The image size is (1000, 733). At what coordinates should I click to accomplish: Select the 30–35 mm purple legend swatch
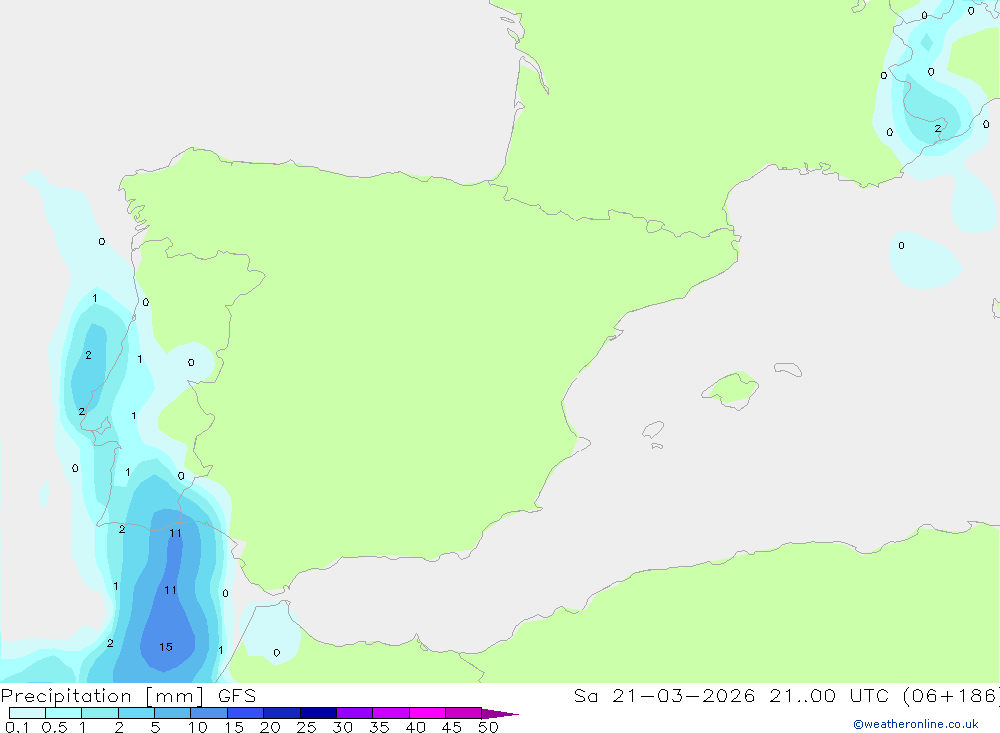tap(355, 713)
